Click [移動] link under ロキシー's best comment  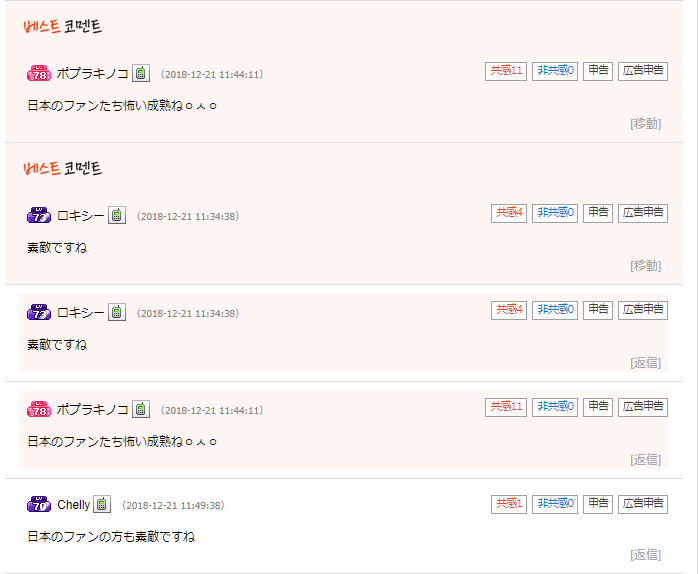tap(646, 266)
